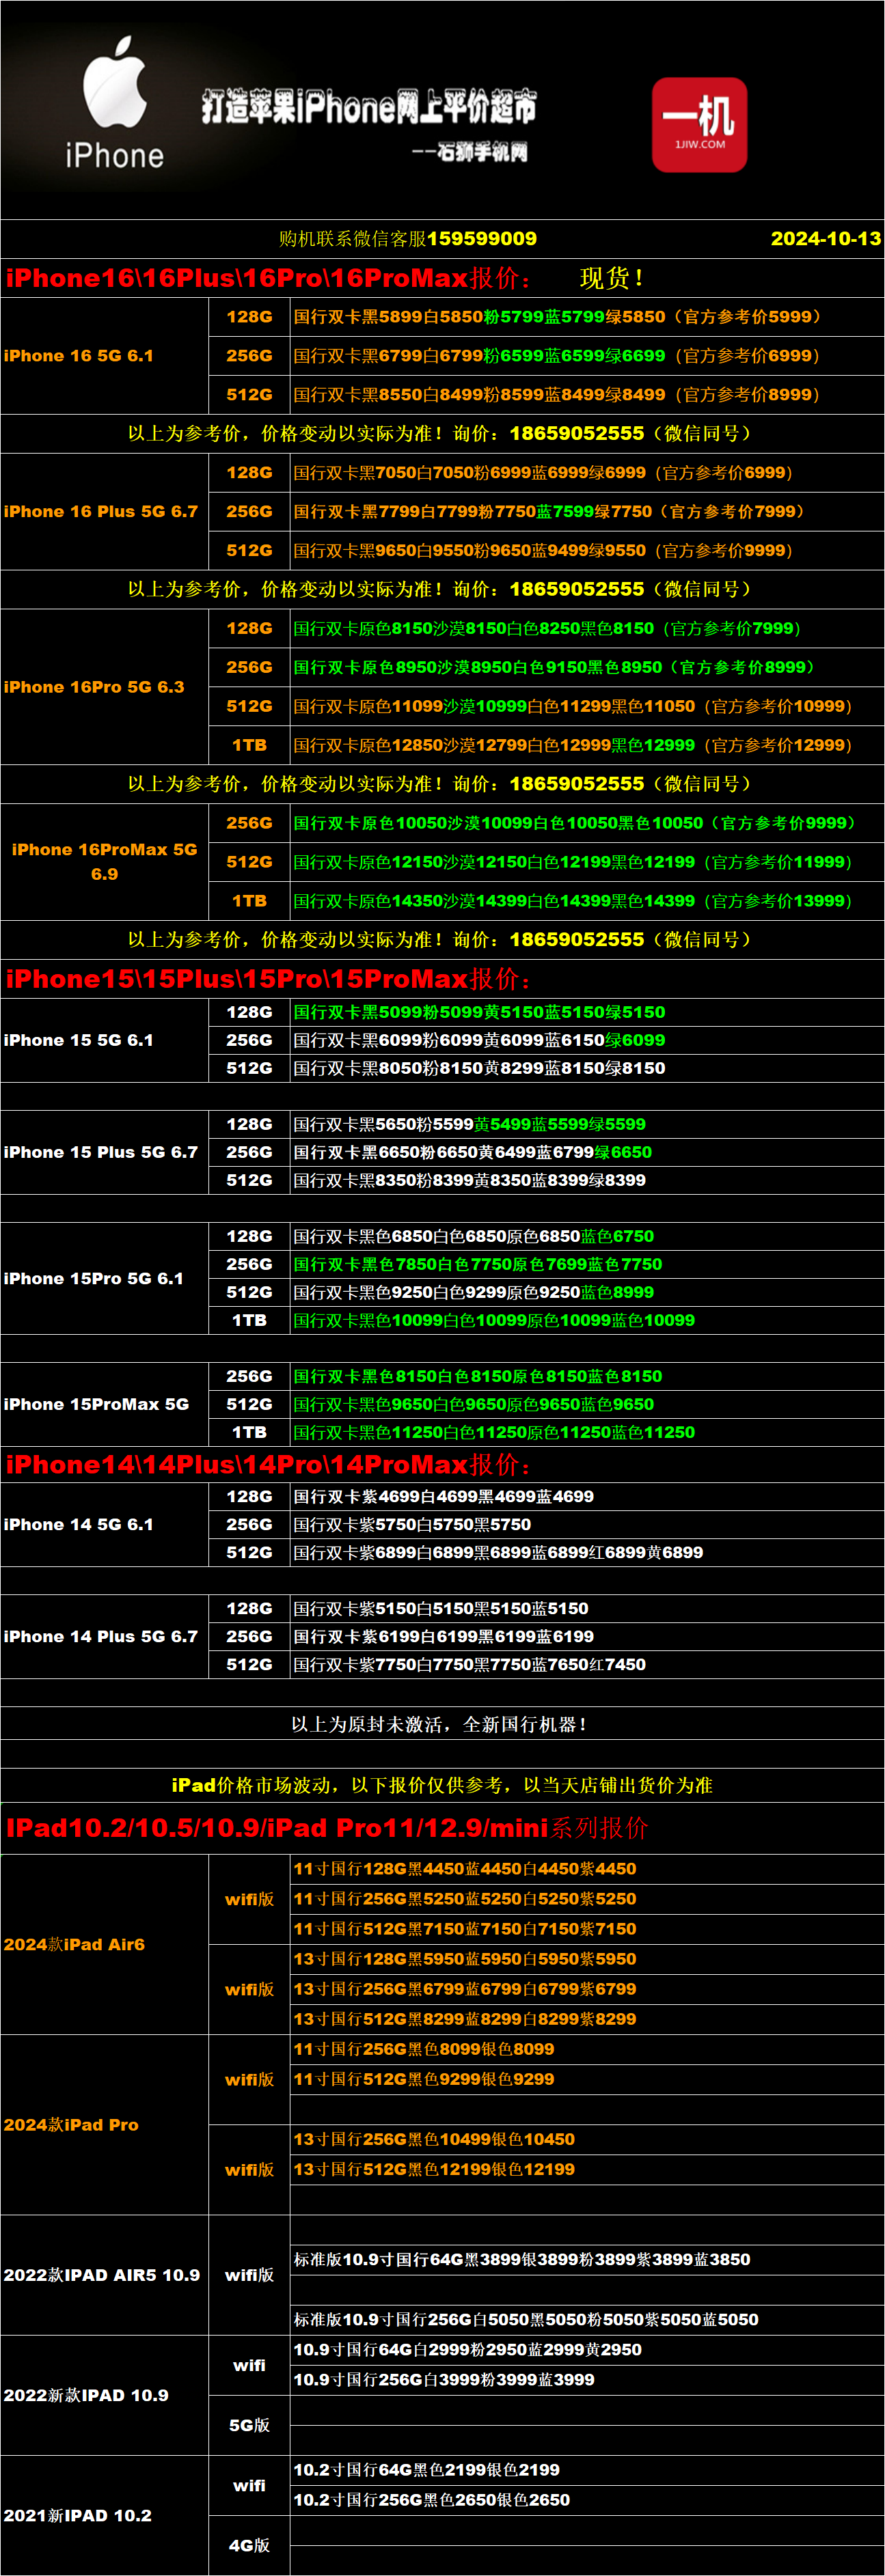Click iPad Pro 11寸国行256G row 黑色8099
Viewport: 885px width, 2576px height.
(x=587, y=2049)
